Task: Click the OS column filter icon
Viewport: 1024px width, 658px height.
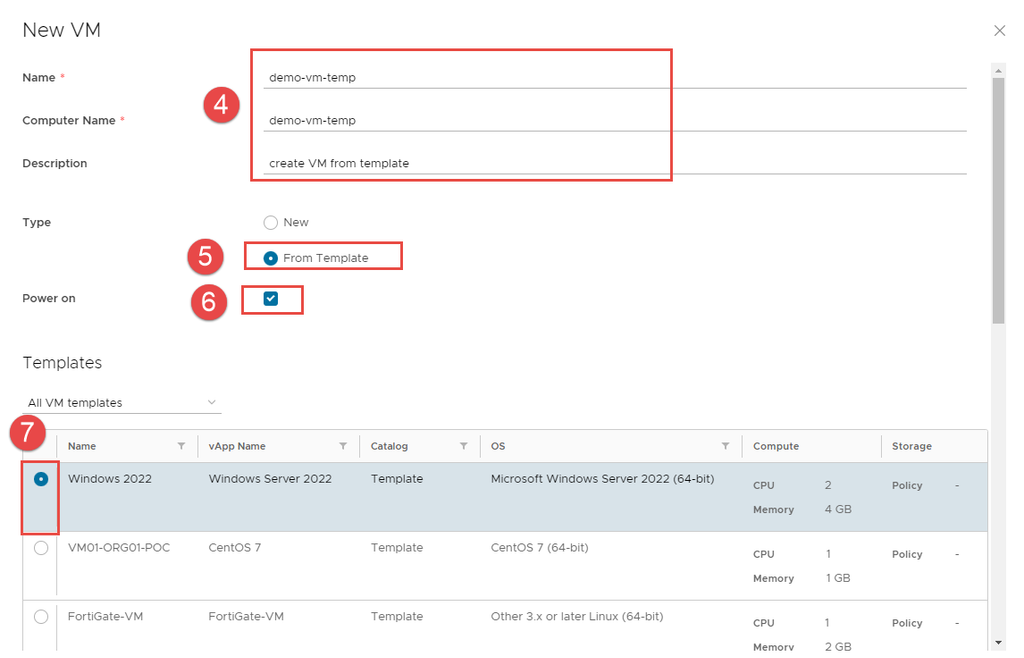Action: point(725,446)
